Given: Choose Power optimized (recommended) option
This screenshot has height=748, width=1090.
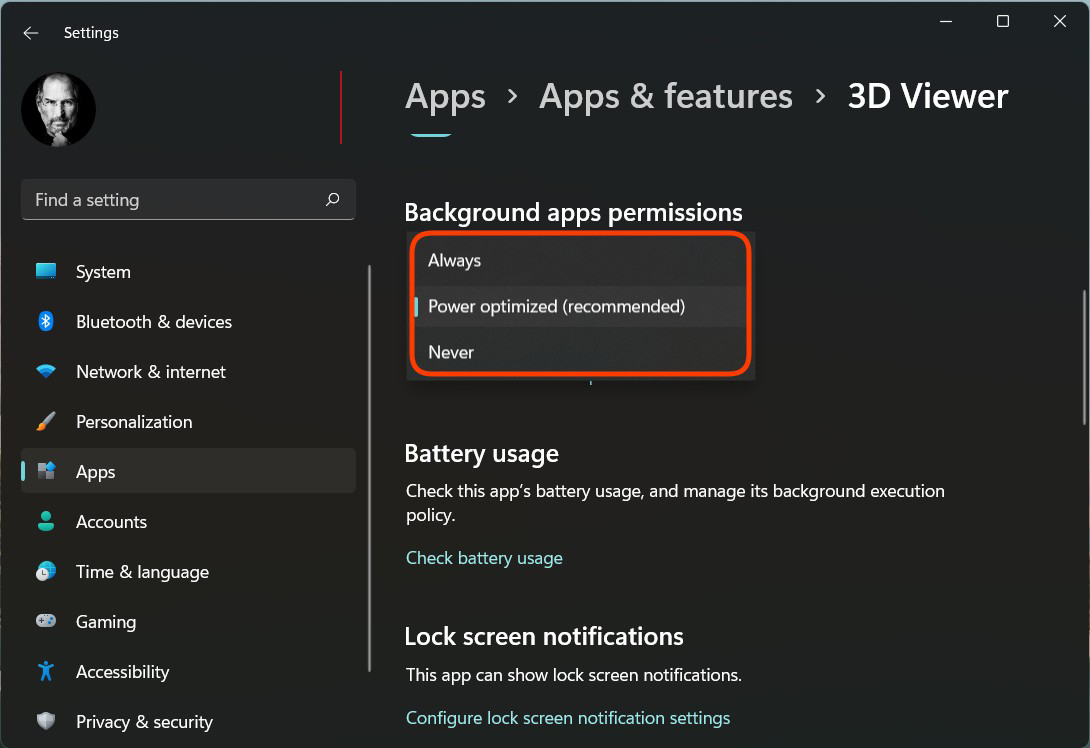Looking at the screenshot, I should coord(580,307).
